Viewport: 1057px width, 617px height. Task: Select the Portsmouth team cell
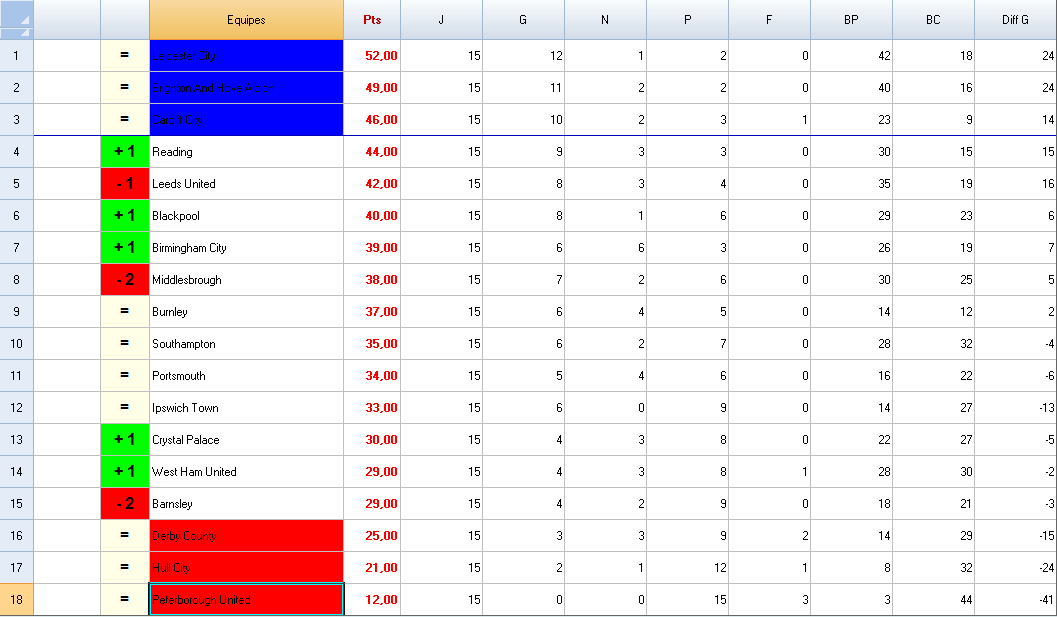[246, 376]
